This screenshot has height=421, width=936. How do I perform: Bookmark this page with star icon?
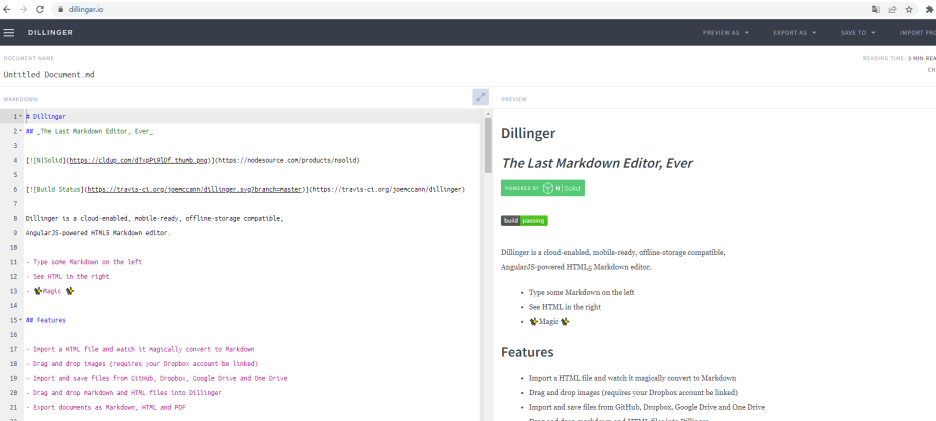[x=909, y=9]
